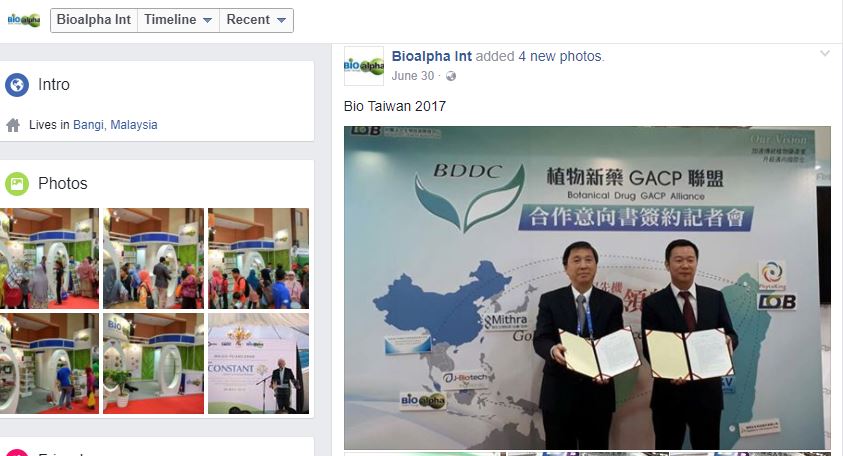Image resolution: width=843 pixels, height=456 pixels.
Task: Open the post options chevron
Action: coord(825,54)
